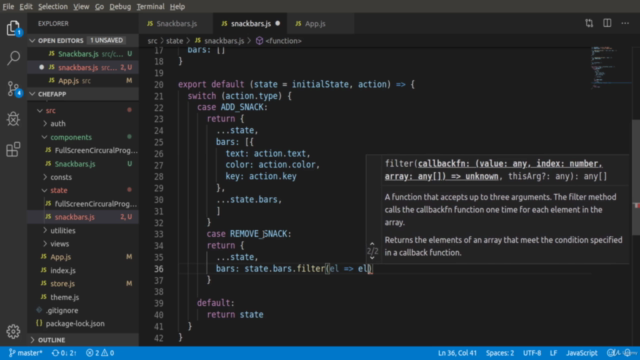Open the Source Control view
The image size is (640, 360).
[13, 88]
